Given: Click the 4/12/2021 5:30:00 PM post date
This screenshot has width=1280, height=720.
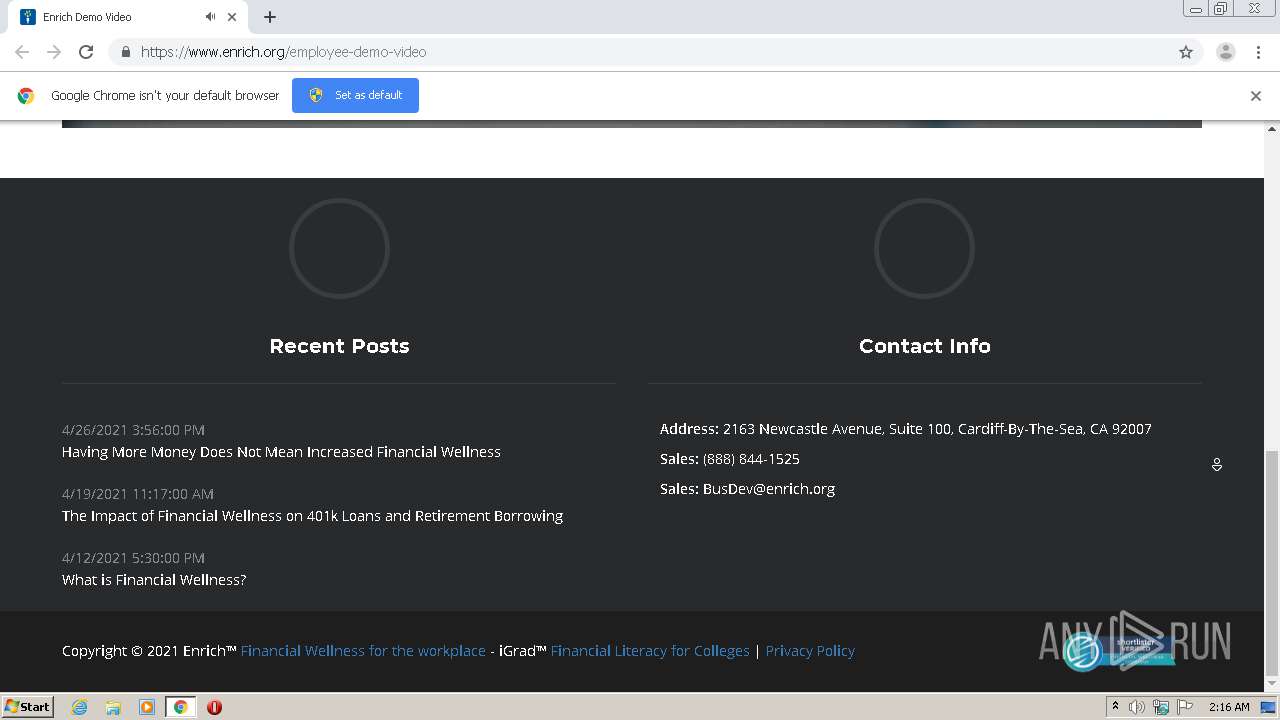Looking at the screenshot, I should pyautogui.click(x=133, y=558).
